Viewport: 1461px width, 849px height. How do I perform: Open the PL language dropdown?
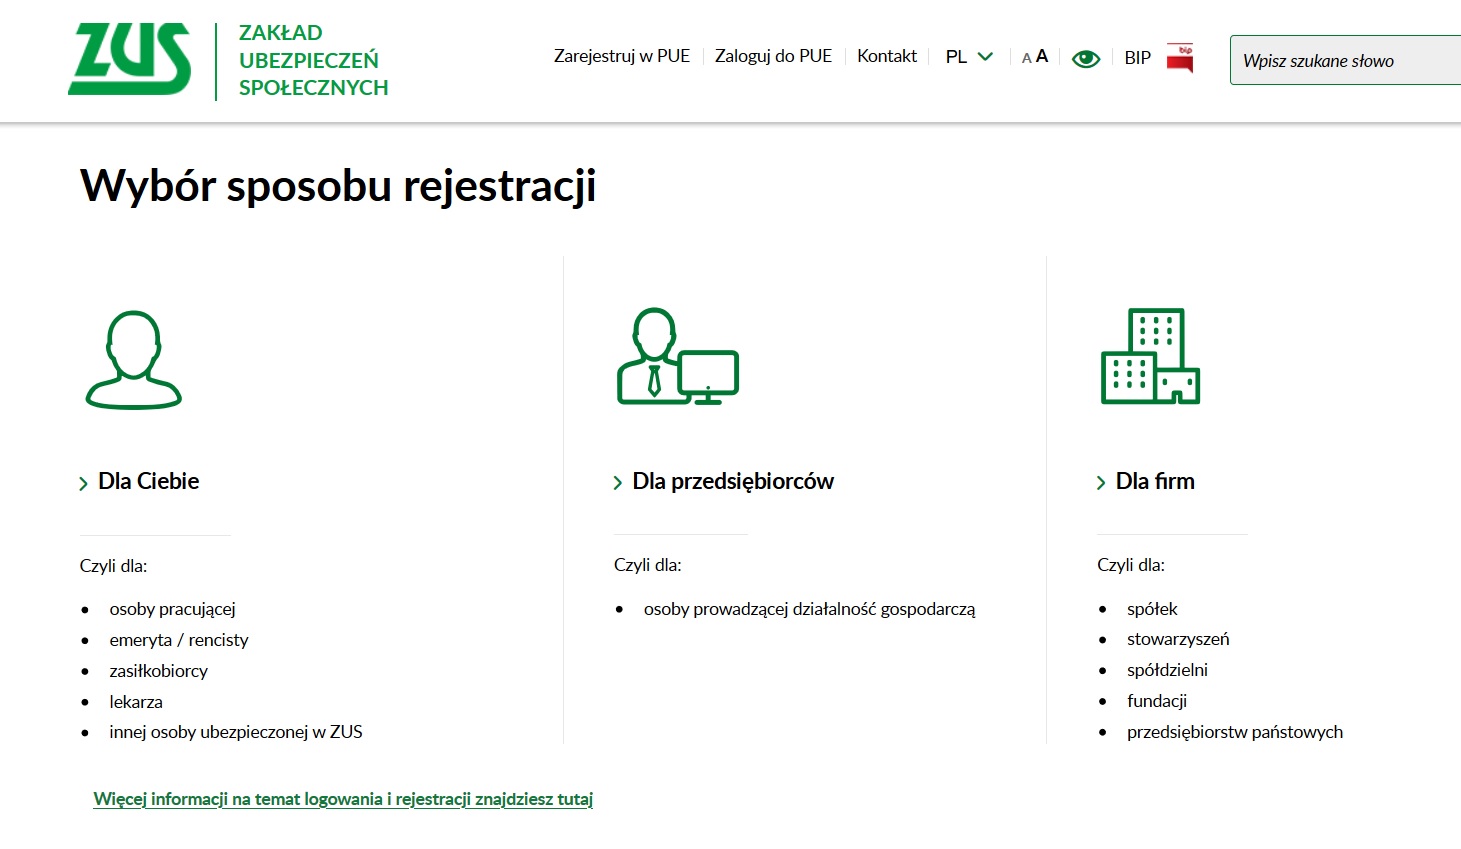pyautogui.click(x=969, y=57)
